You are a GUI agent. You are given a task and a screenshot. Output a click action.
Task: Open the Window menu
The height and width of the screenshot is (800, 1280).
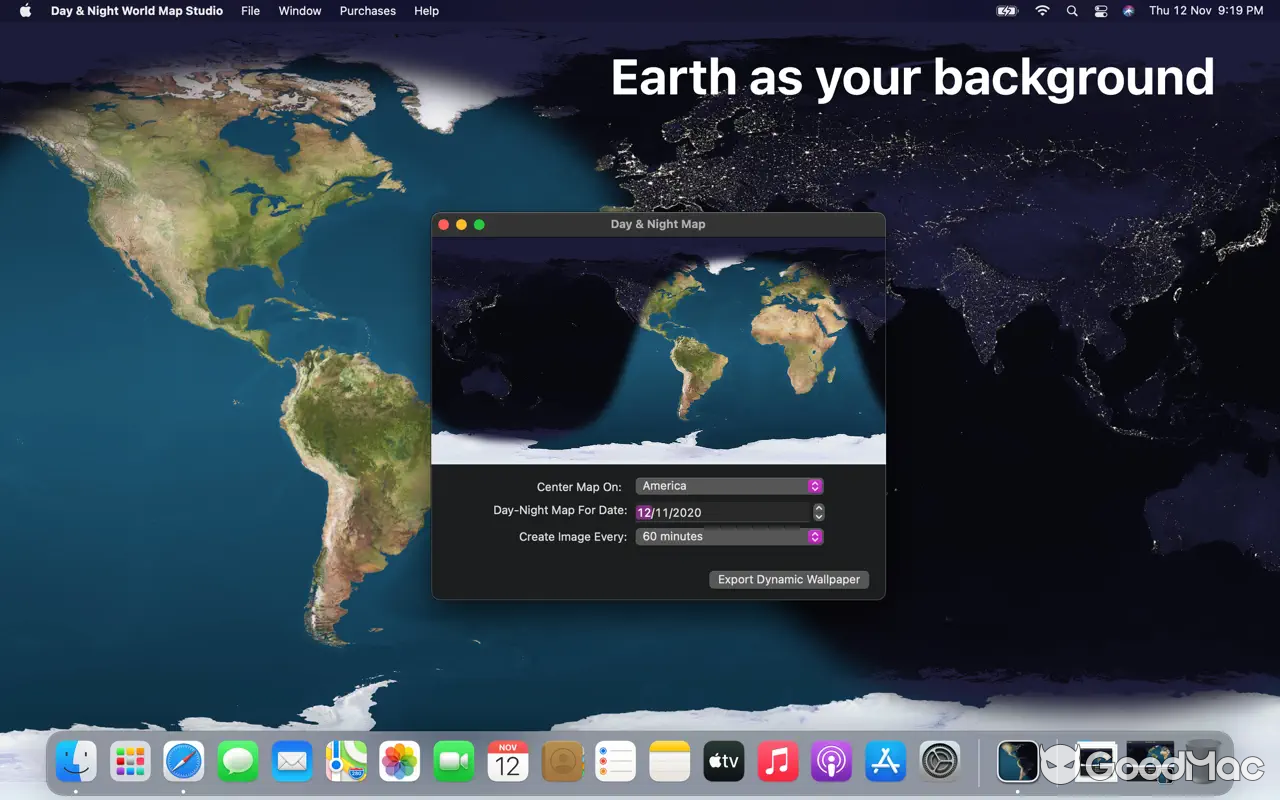[300, 11]
